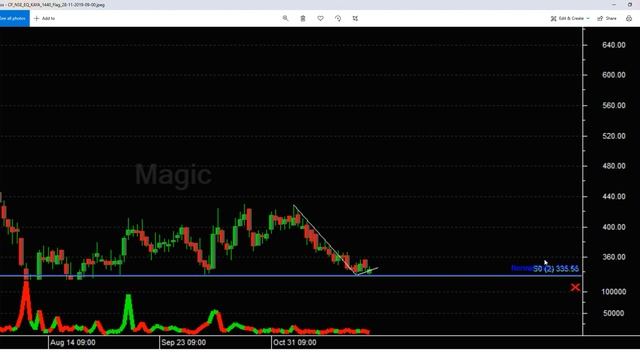Click the Oct 31 09:00 date label
The height and width of the screenshot is (360, 640).
coord(295,343)
